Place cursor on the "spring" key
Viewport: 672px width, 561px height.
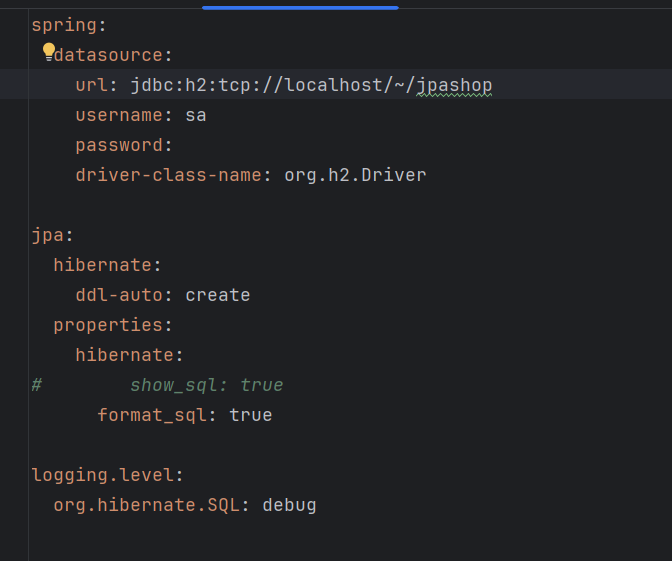(x=64, y=25)
